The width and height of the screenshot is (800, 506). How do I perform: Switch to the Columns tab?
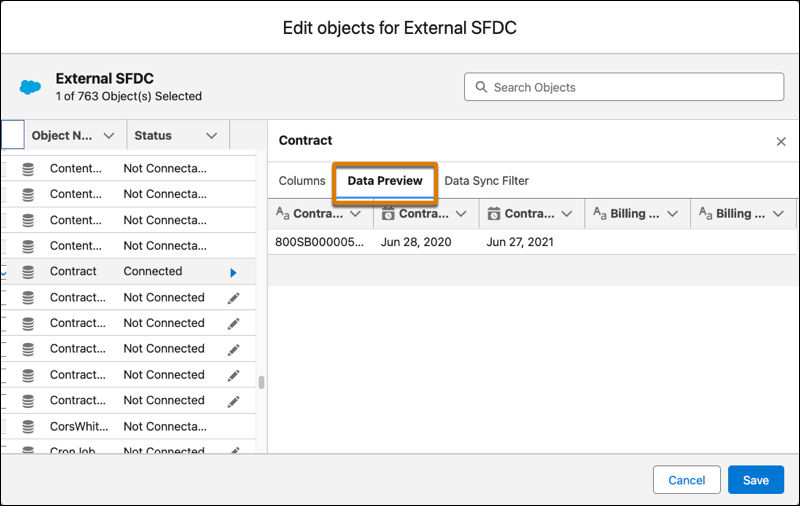(302, 181)
